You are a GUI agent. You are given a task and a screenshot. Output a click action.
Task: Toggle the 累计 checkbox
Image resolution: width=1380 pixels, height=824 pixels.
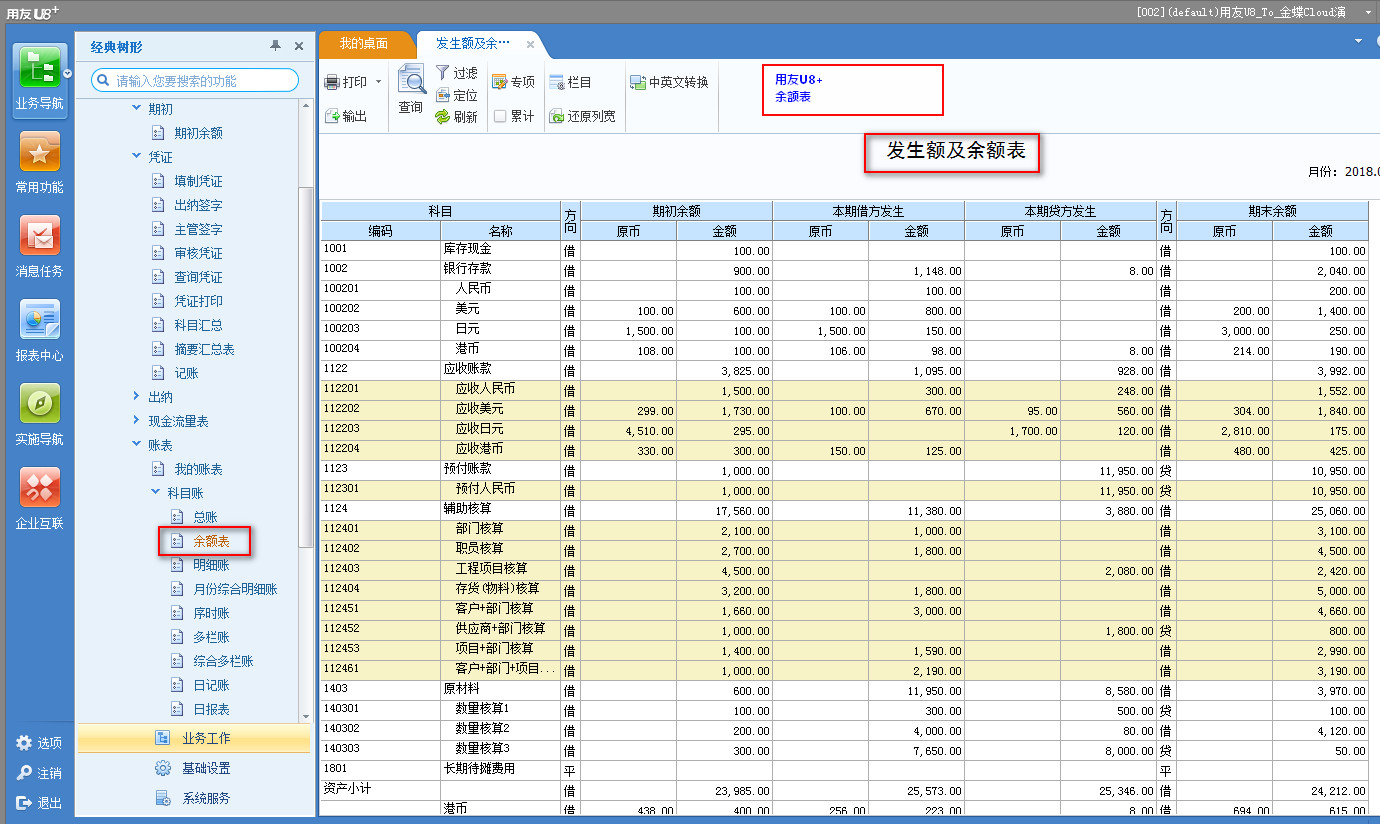coord(500,116)
